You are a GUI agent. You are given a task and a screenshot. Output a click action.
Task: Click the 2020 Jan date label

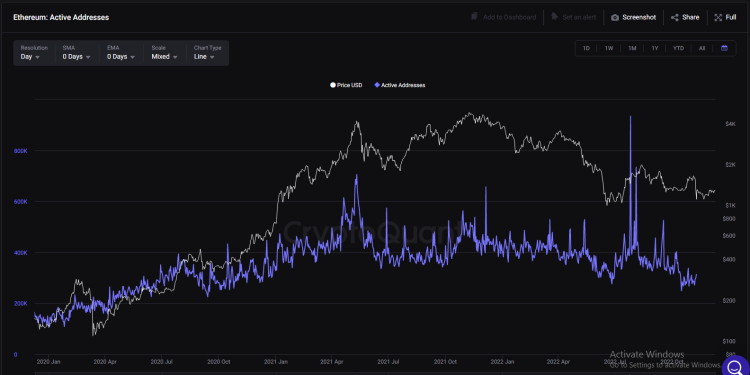coord(49,362)
